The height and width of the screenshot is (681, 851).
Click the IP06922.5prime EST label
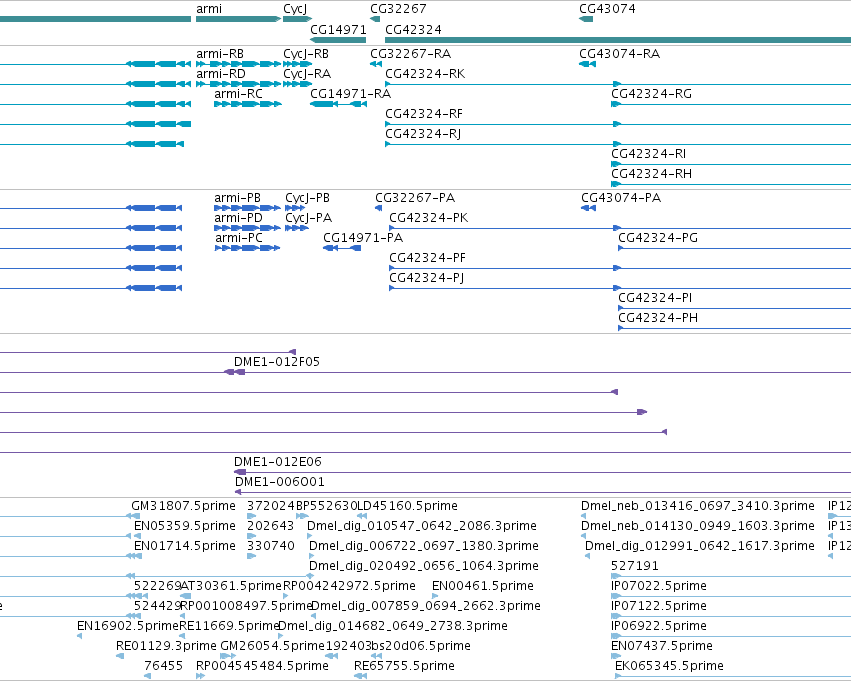659,627
